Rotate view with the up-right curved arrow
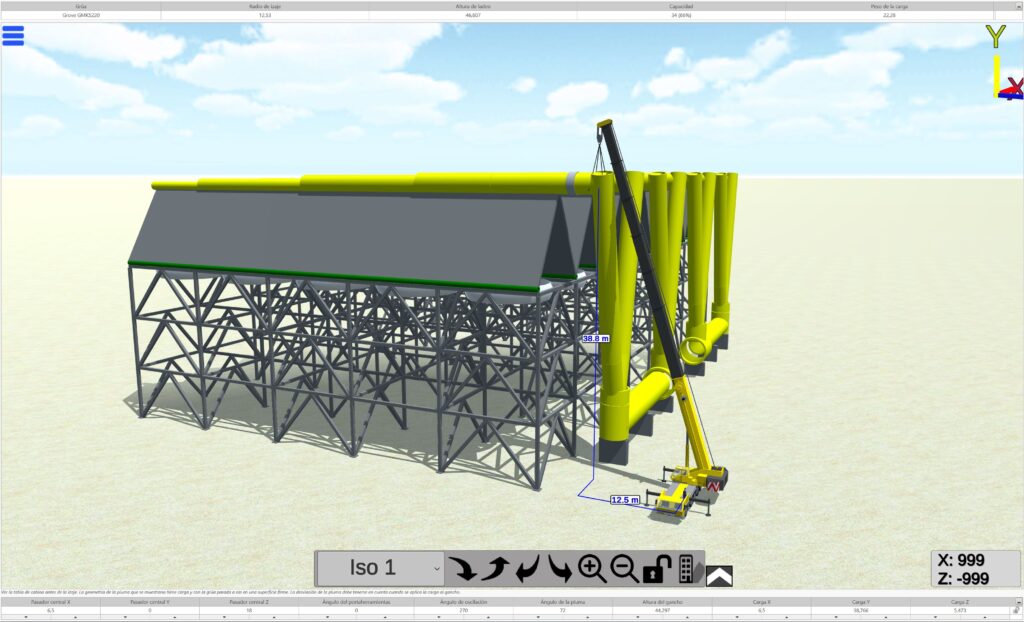The width and height of the screenshot is (1024, 622). [x=496, y=568]
